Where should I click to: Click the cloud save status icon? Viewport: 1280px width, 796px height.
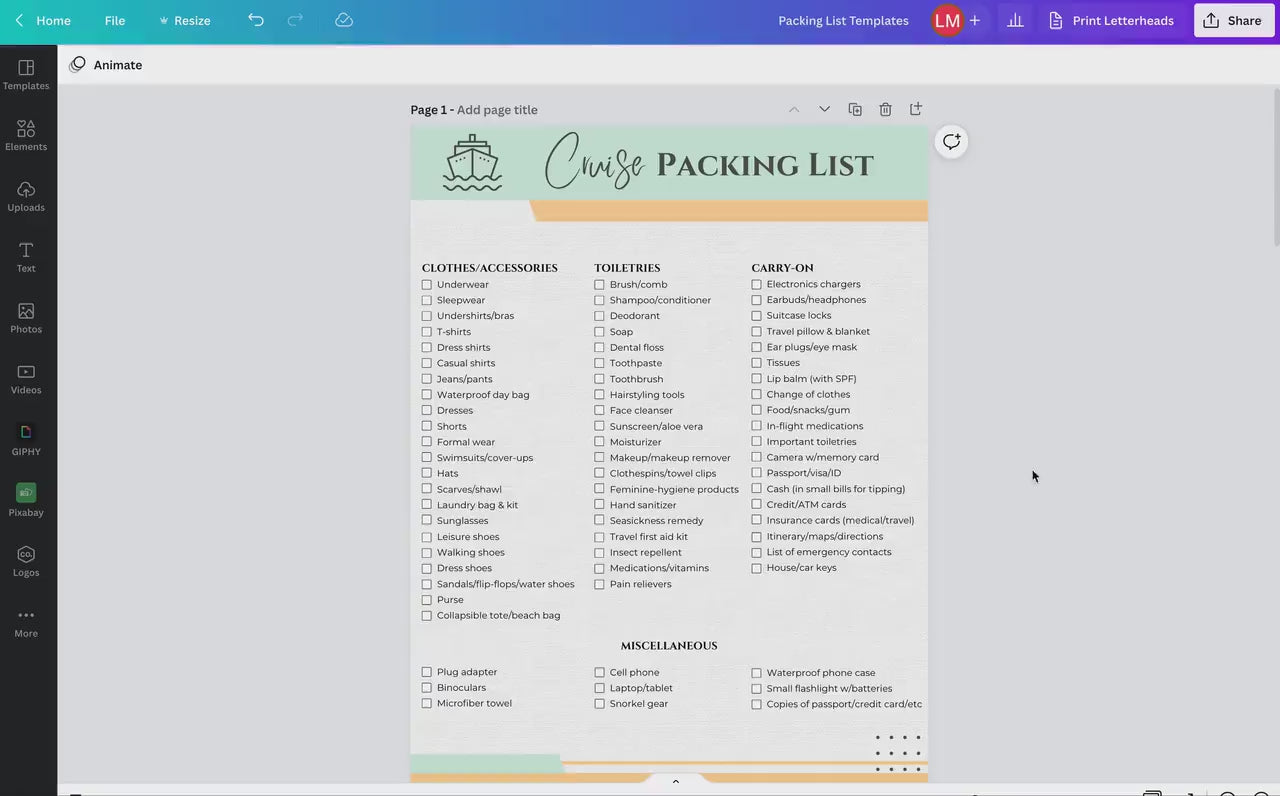344,20
